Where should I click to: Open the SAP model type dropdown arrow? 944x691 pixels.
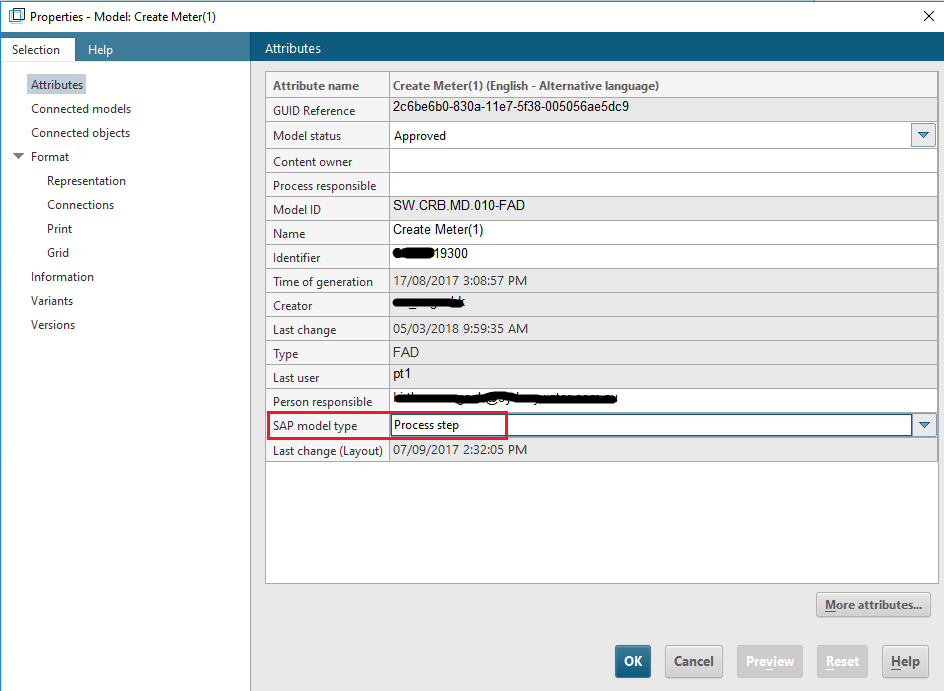[924, 426]
